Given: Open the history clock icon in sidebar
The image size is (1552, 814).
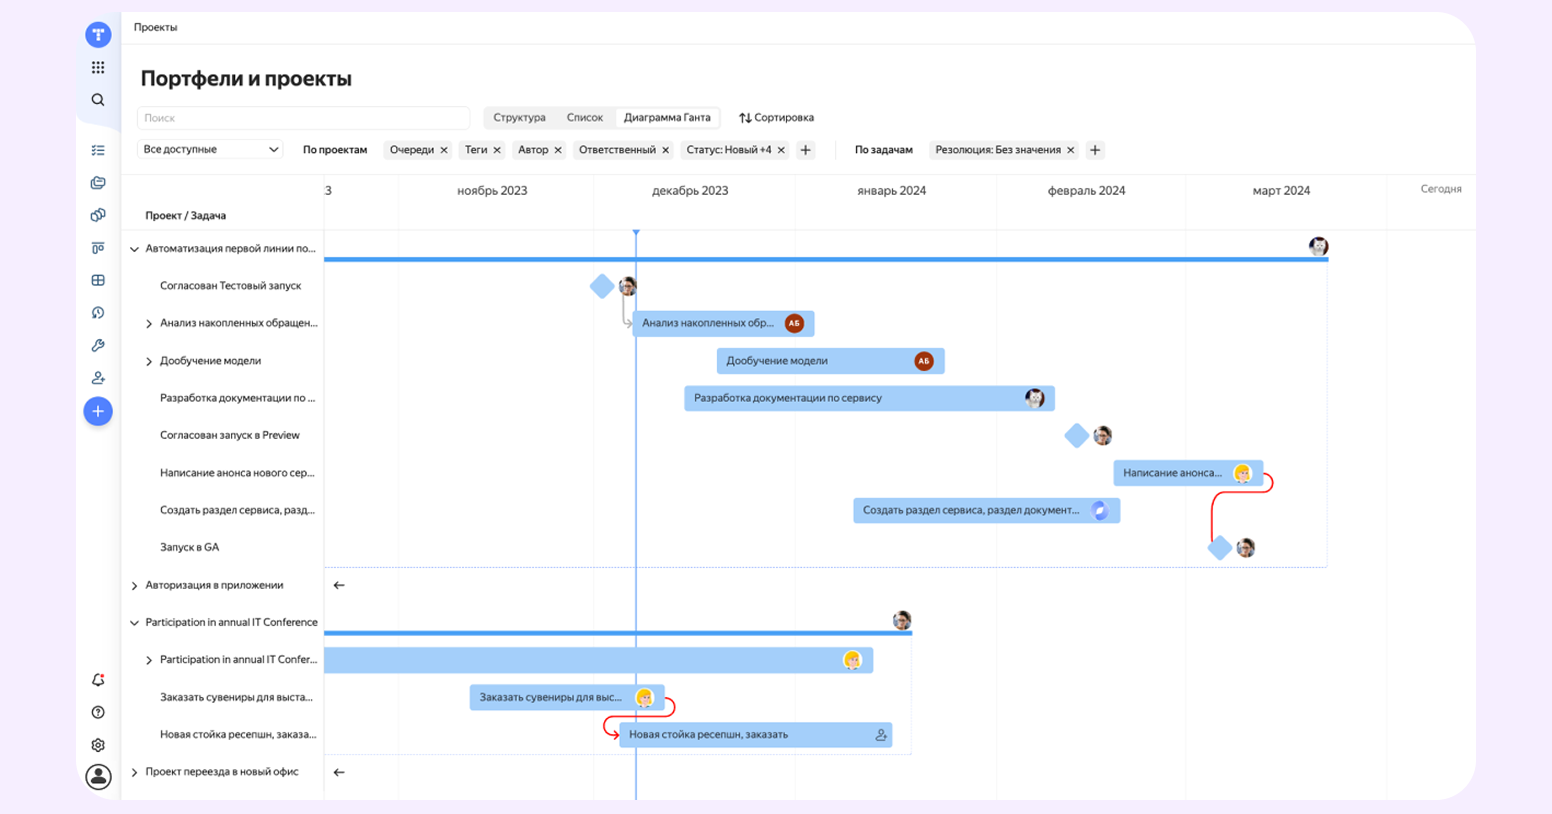Looking at the screenshot, I should [98, 313].
